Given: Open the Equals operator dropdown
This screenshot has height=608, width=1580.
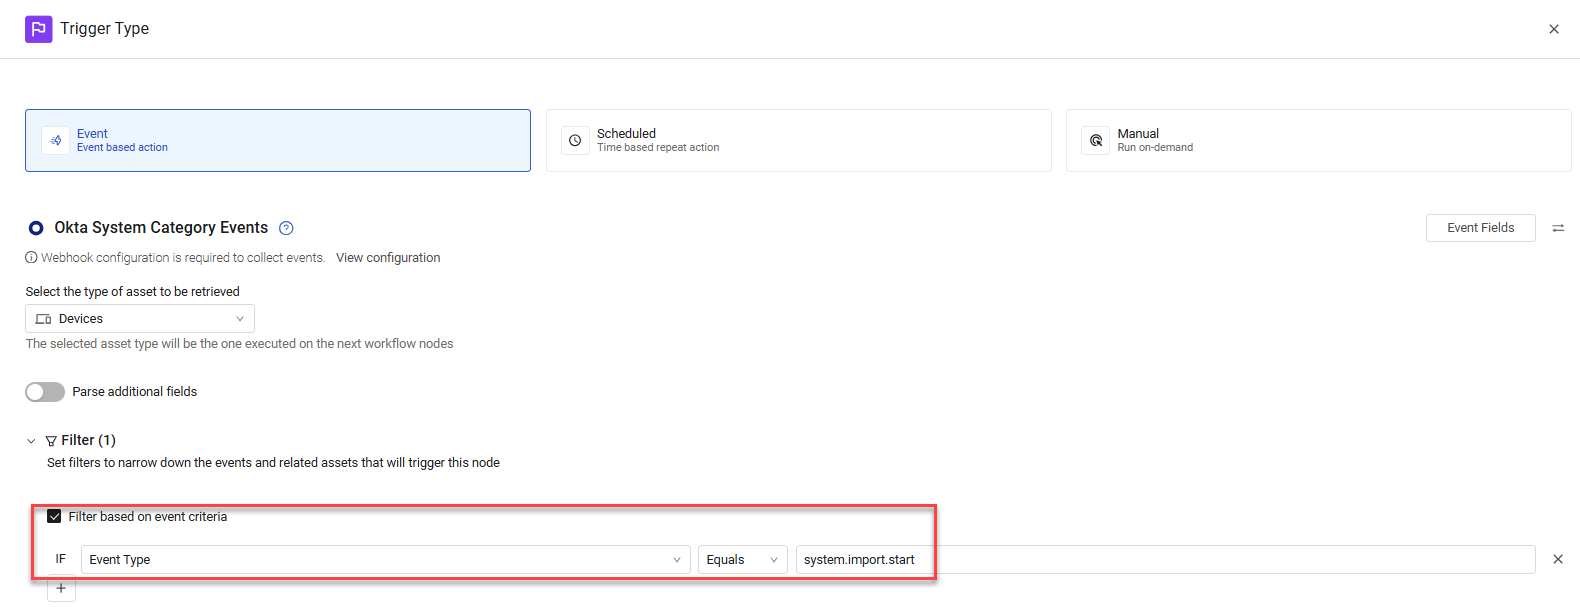Looking at the screenshot, I should 742,559.
